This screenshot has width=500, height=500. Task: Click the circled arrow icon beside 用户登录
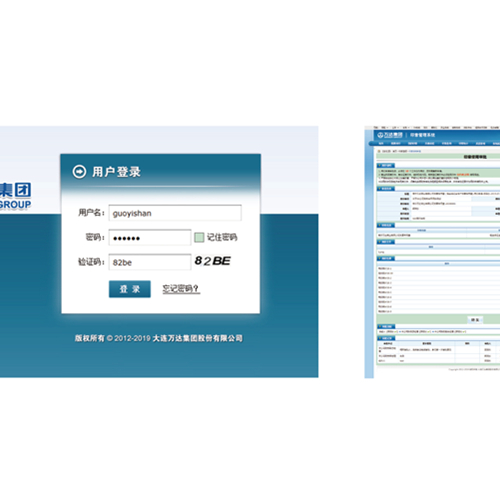coord(79,172)
